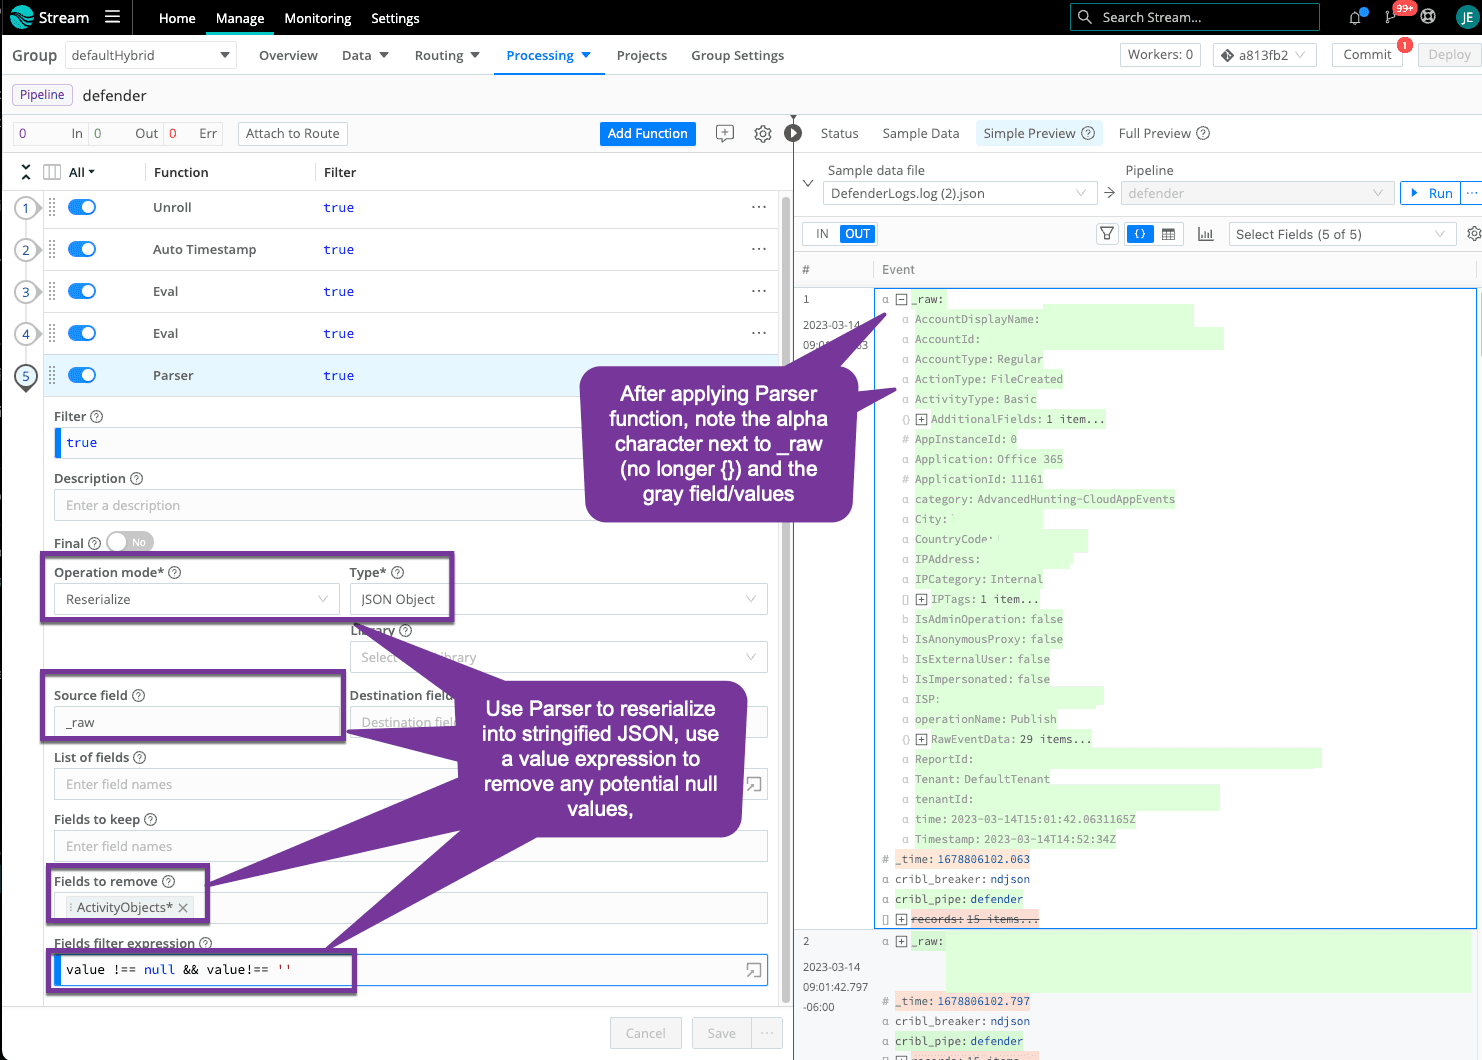Open the preview filter funnel icon

[x=1107, y=234]
